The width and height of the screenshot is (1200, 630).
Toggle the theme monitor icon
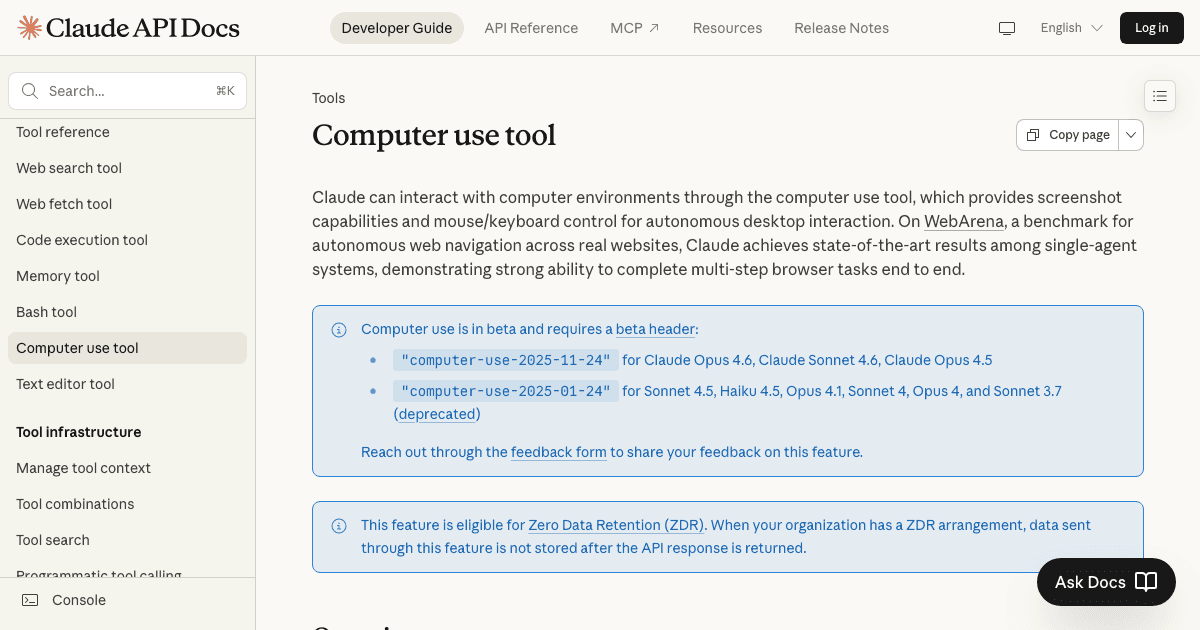point(1007,28)
